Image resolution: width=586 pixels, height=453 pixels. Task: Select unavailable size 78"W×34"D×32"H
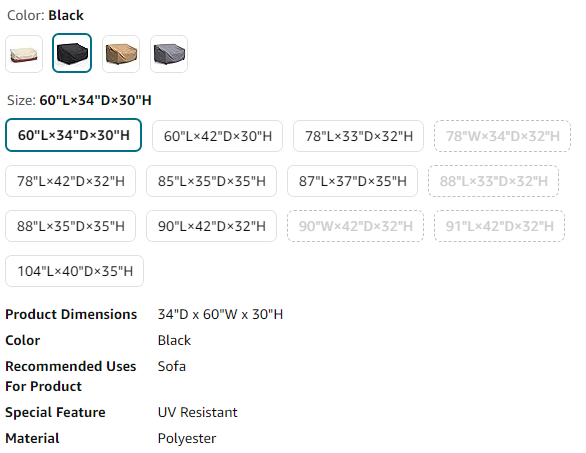pos(502,136)
